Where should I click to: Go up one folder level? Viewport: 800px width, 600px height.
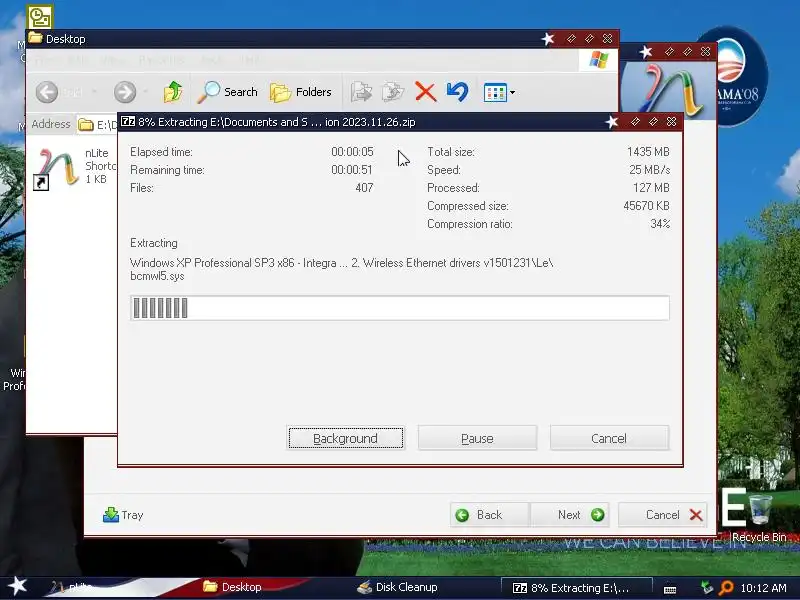pyautogui.click(x=173, y=92)
